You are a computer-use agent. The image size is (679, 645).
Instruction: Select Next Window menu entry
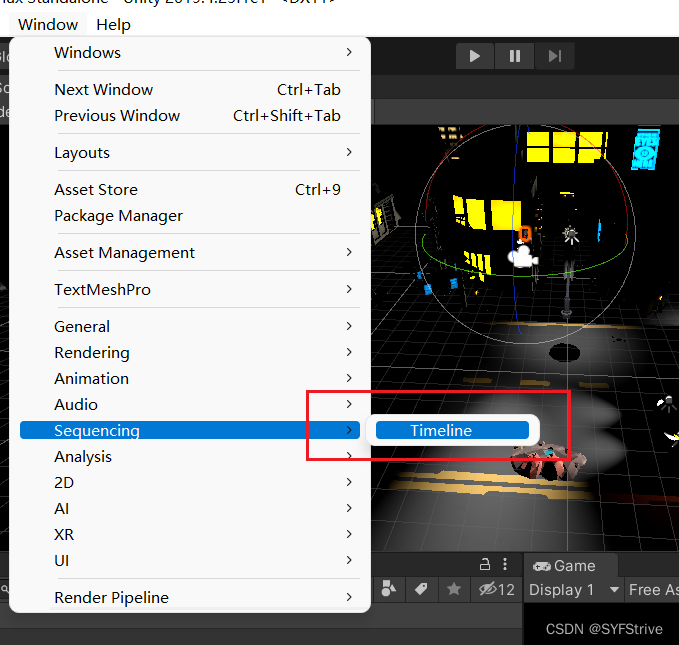pos(190,90)
